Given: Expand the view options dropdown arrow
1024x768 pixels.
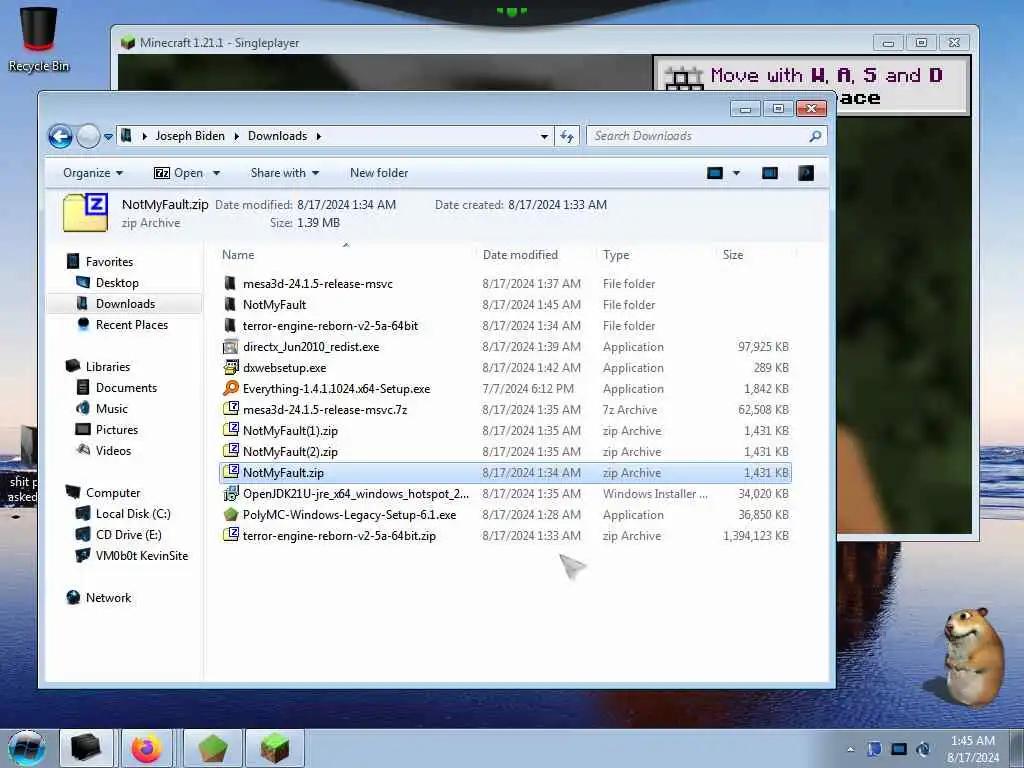Looking at the screenshot, I should point(737,173).
